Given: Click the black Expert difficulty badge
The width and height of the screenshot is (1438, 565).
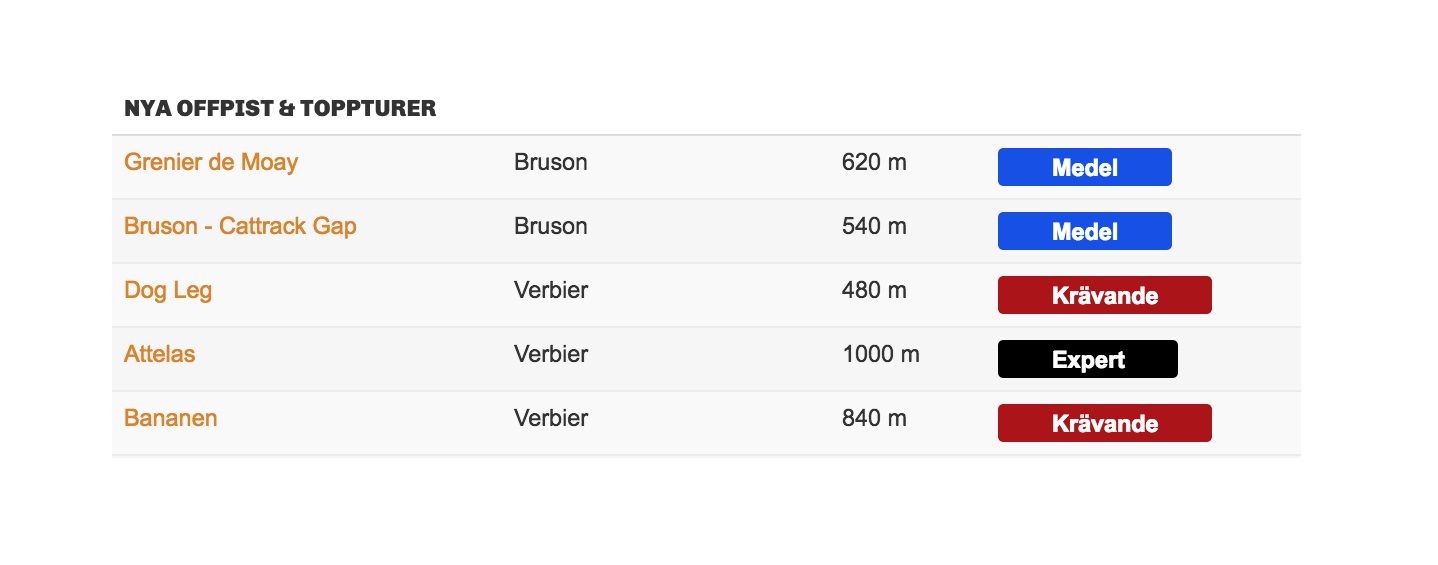Looking at the screenshot, I should pyautogui.click(x=1087, y=359).
